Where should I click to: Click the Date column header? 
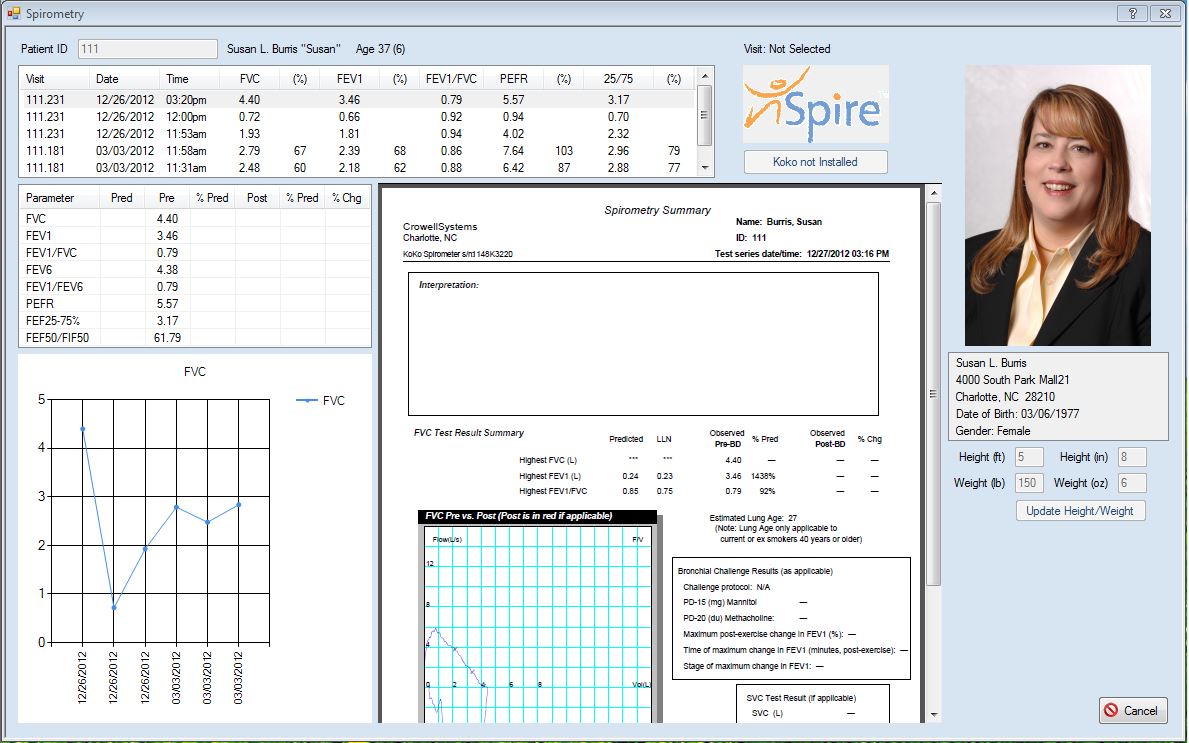(107, 79)
